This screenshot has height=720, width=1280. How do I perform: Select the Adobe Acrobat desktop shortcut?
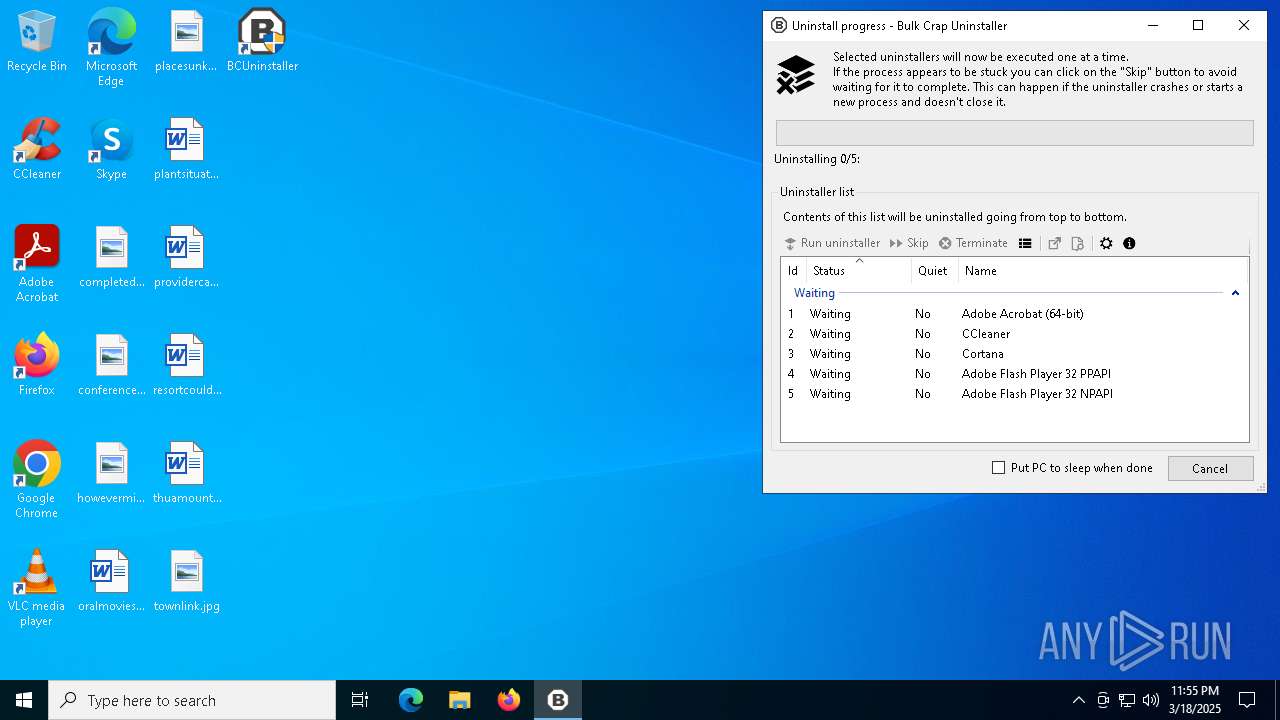click(x=37, y=264)
